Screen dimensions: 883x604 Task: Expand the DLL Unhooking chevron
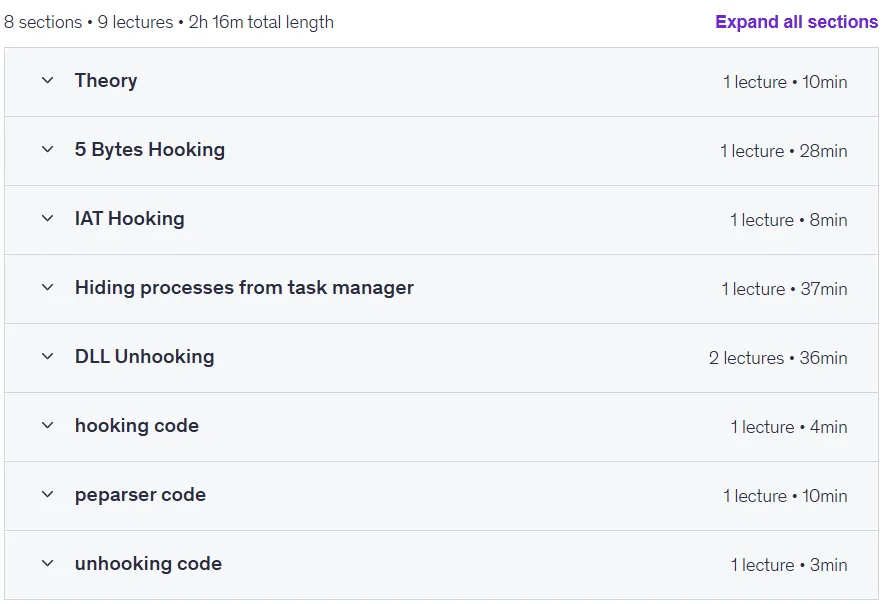(x=48, y=357)
